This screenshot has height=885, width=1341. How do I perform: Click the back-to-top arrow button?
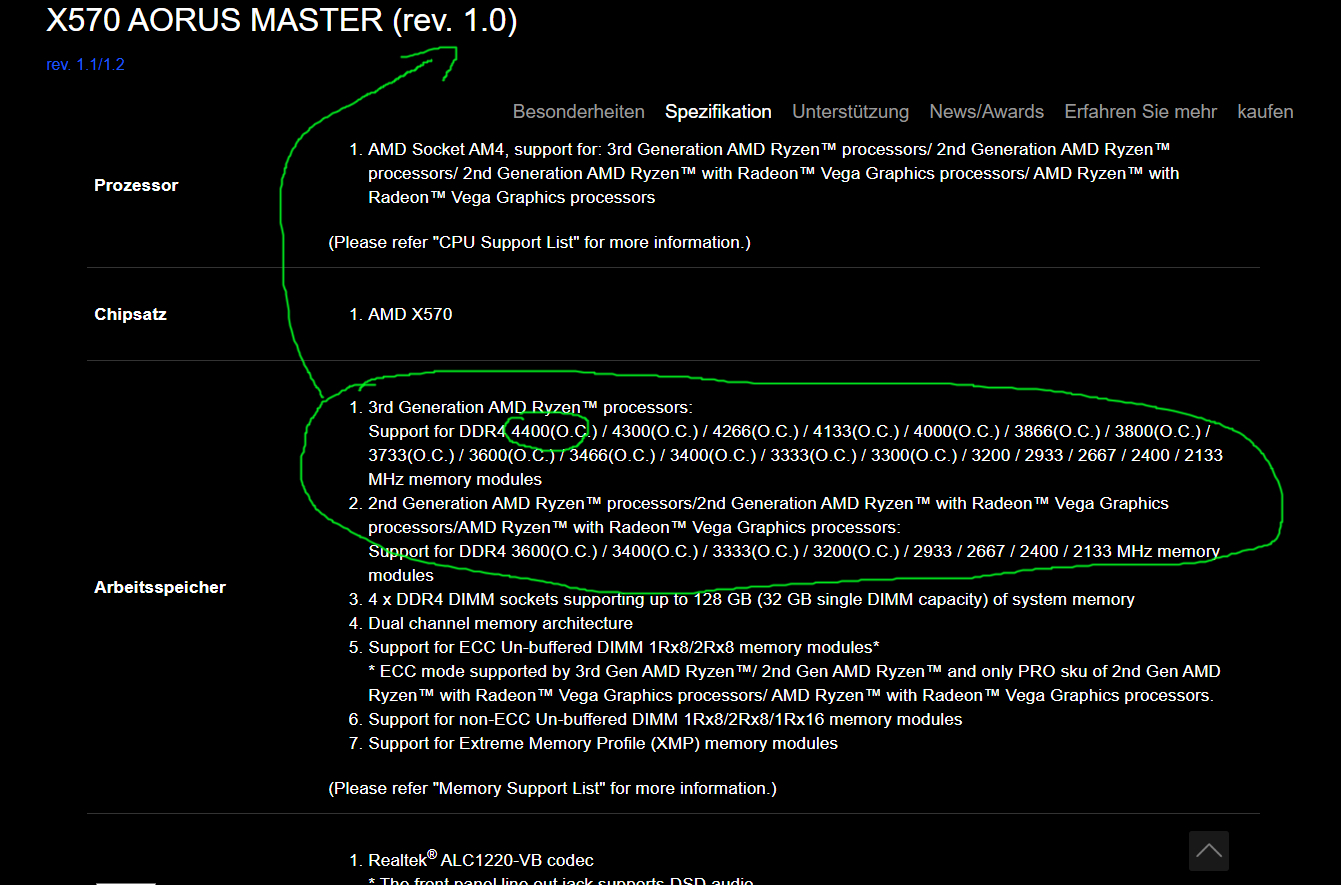(1208, 851)
